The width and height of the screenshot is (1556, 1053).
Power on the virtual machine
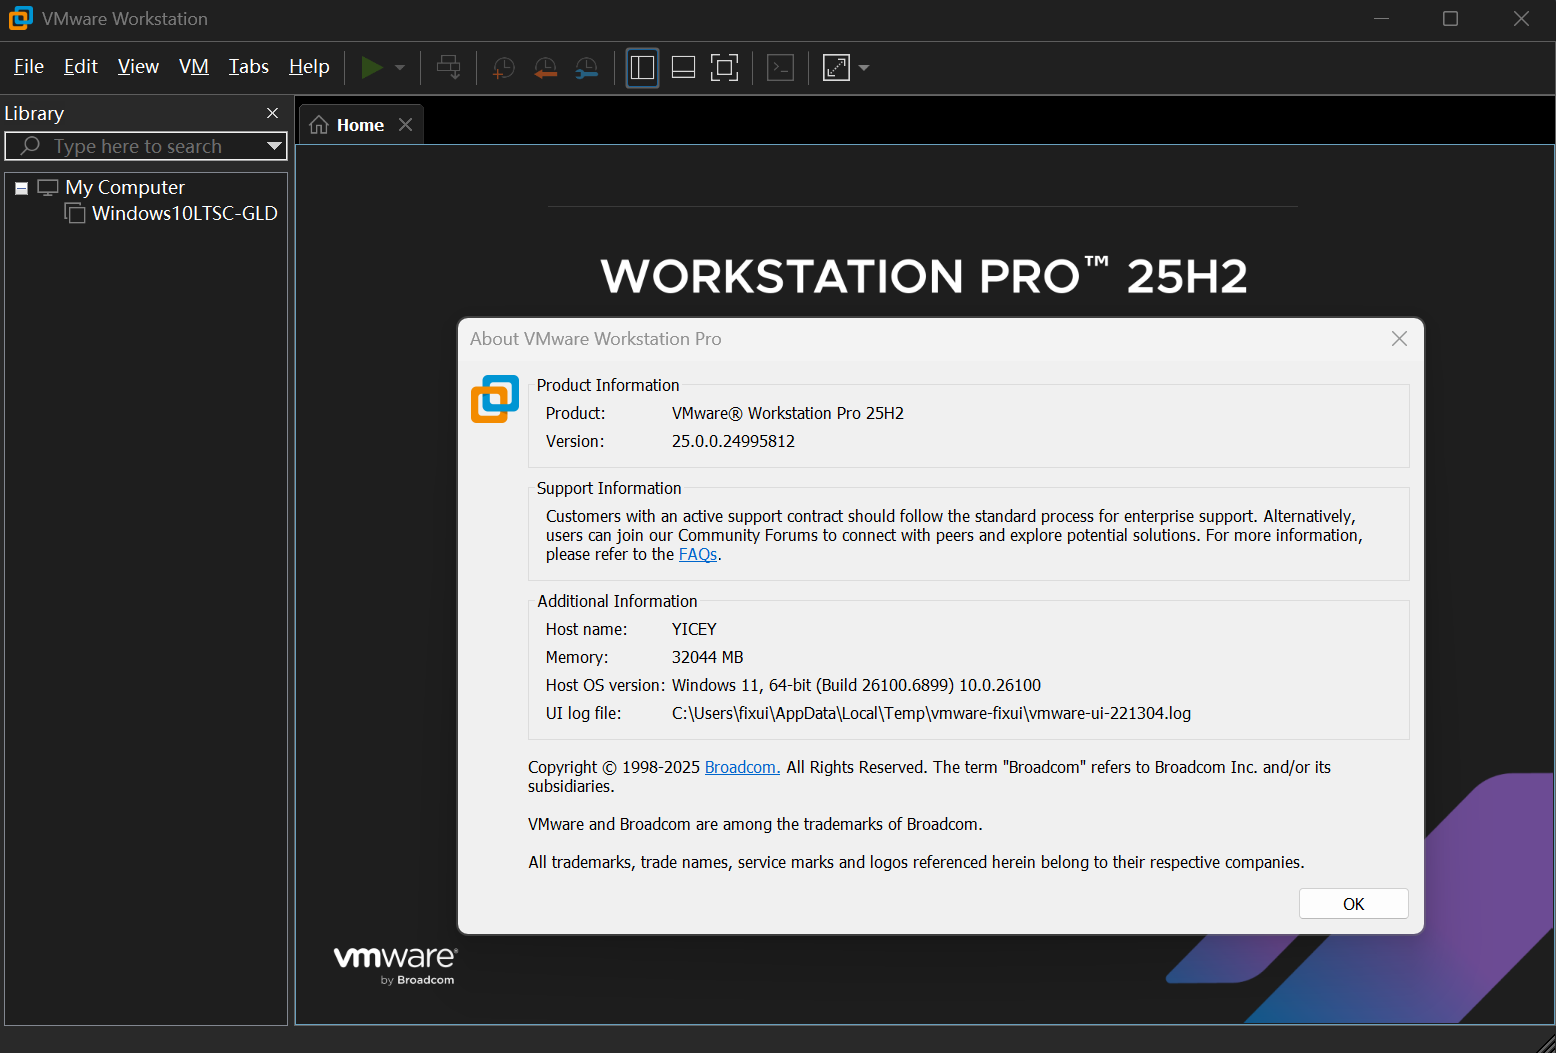pyautogui.click(x=372, y=67)
